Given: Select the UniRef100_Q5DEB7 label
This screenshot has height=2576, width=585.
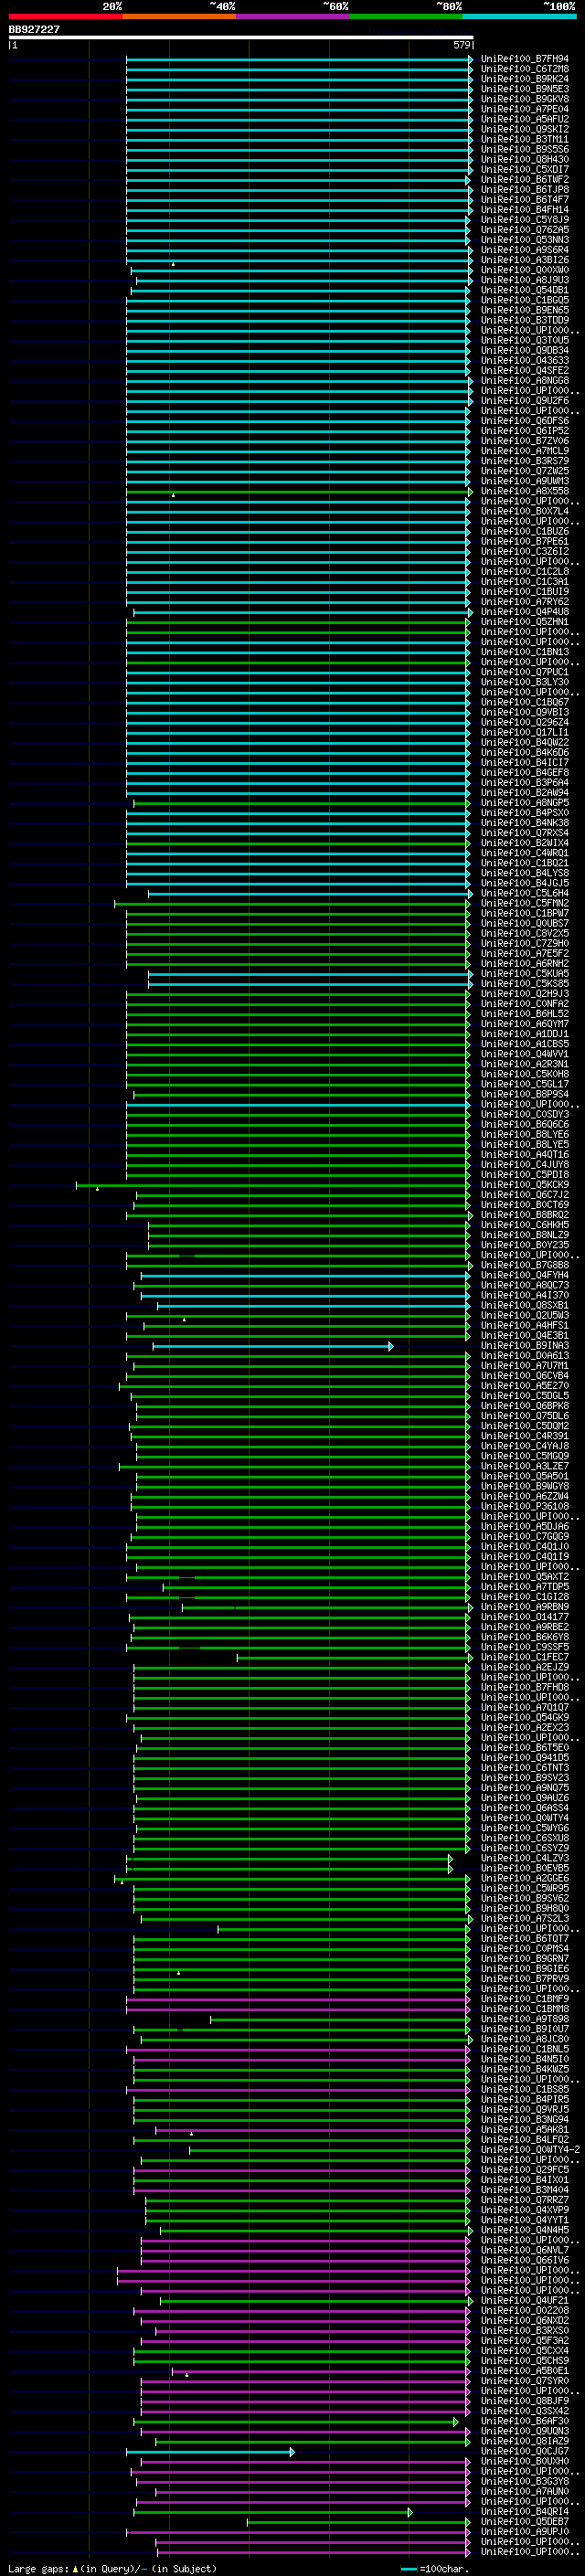Looking at the screenshot, I should tap(525, 2521).
